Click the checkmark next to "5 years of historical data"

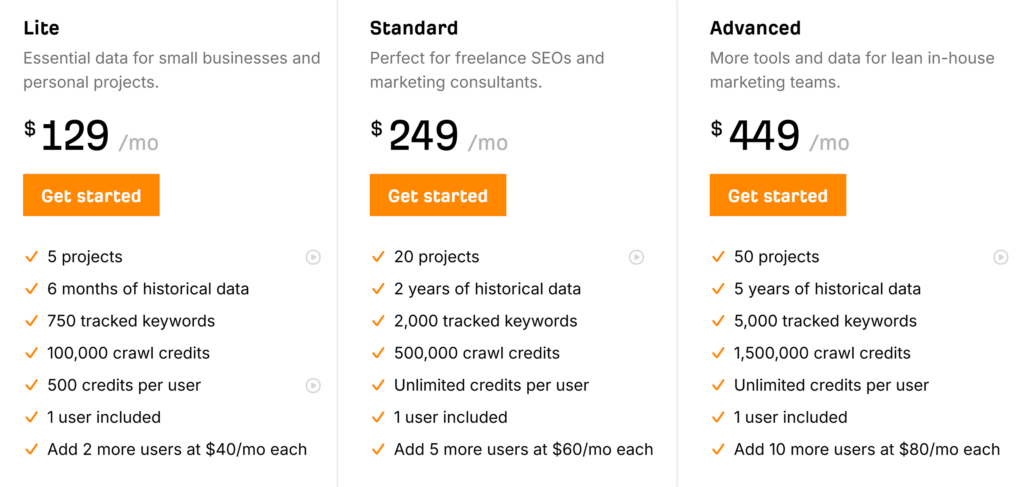point(717,289)
